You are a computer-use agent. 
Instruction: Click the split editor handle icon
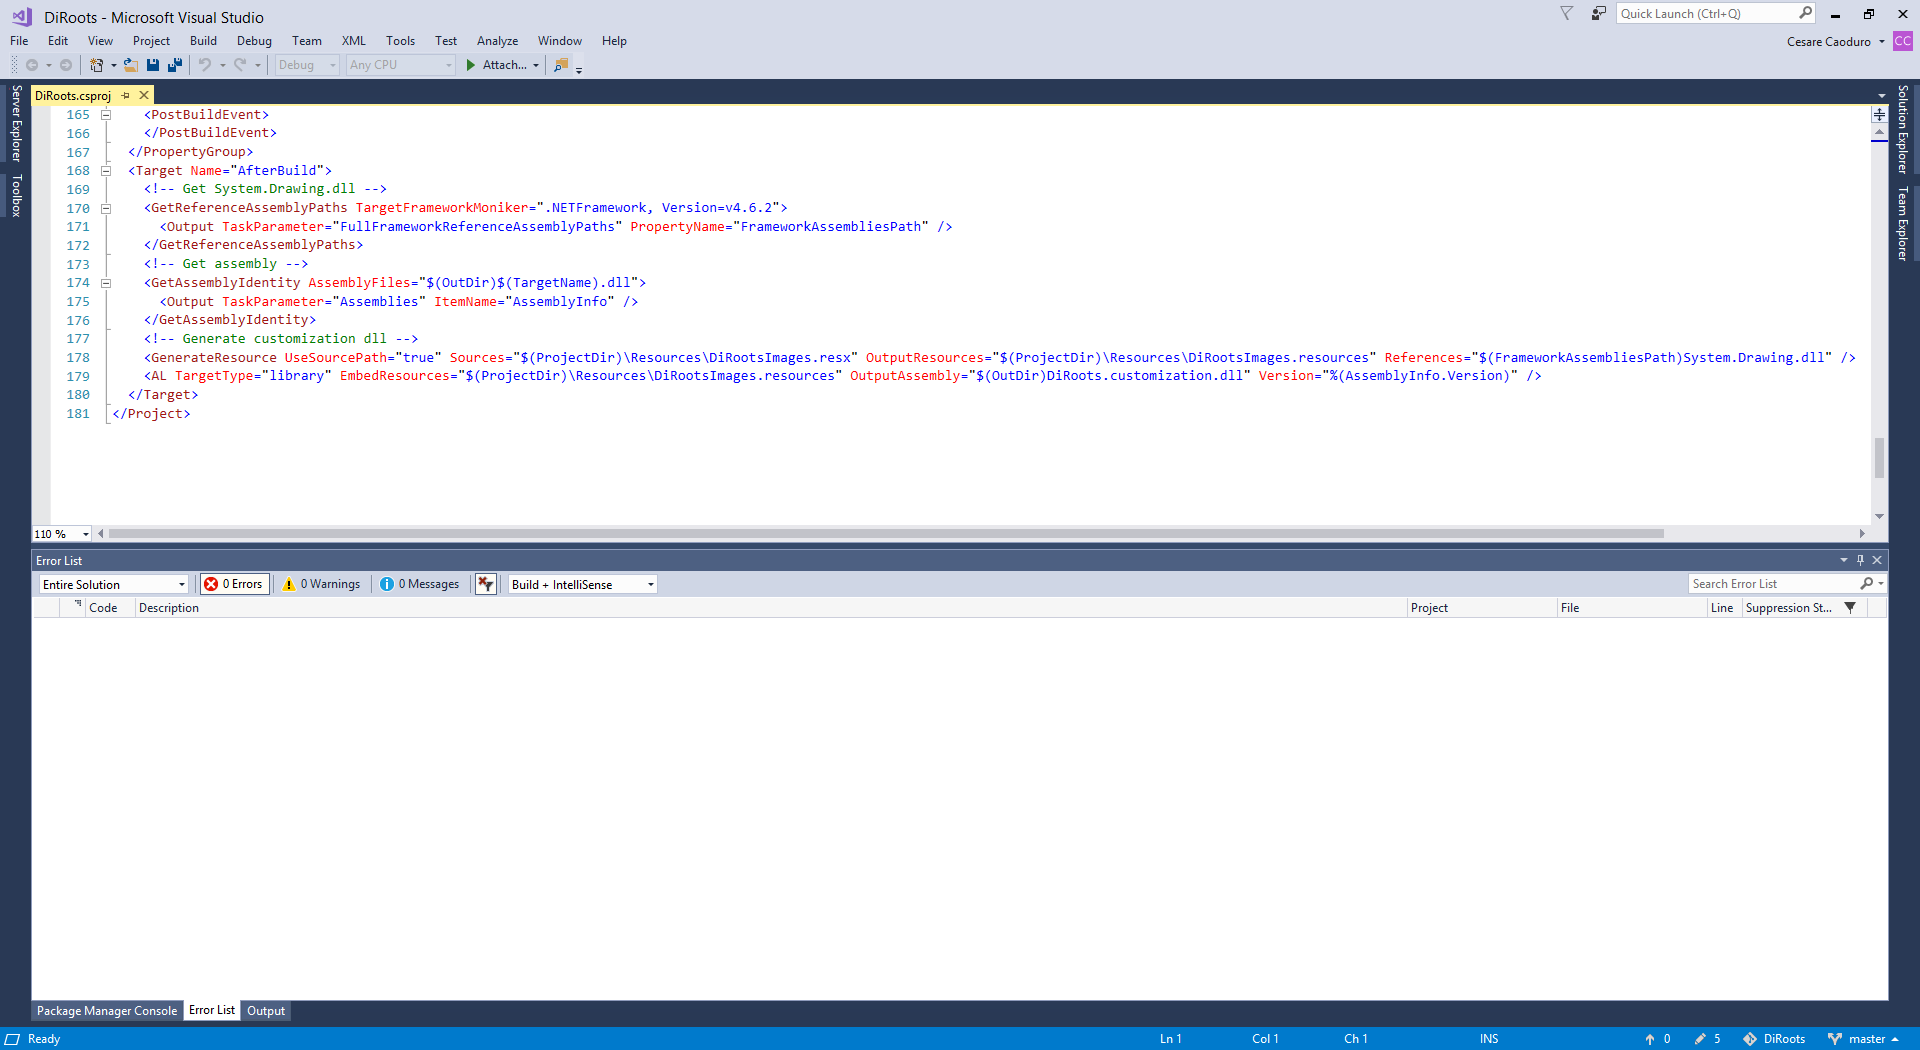click(1879, 115)
